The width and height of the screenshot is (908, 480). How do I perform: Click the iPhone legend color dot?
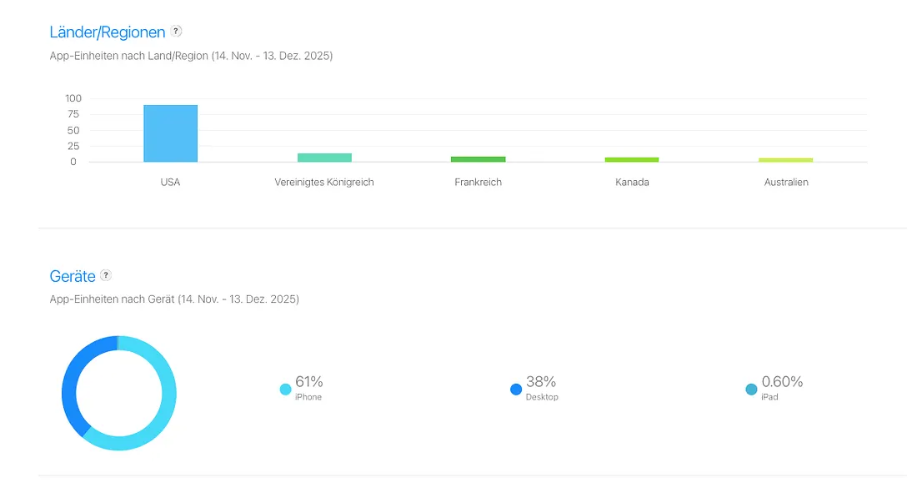click(x=286, y=389)
